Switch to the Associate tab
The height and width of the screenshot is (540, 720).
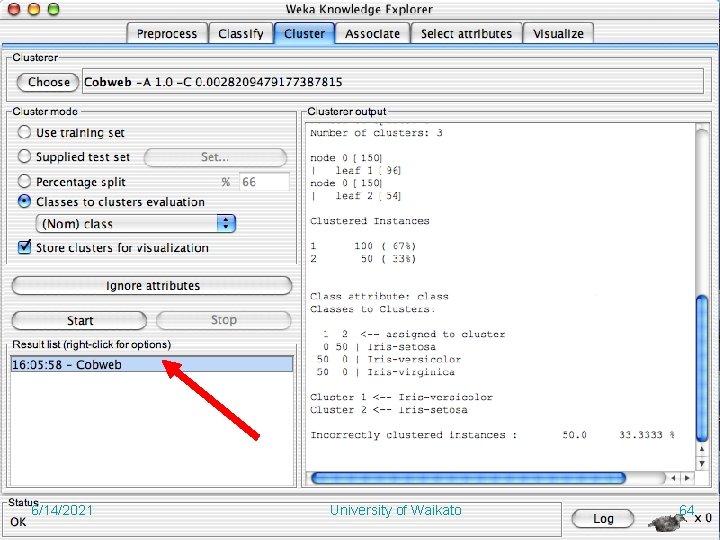[x=372, y=34]
